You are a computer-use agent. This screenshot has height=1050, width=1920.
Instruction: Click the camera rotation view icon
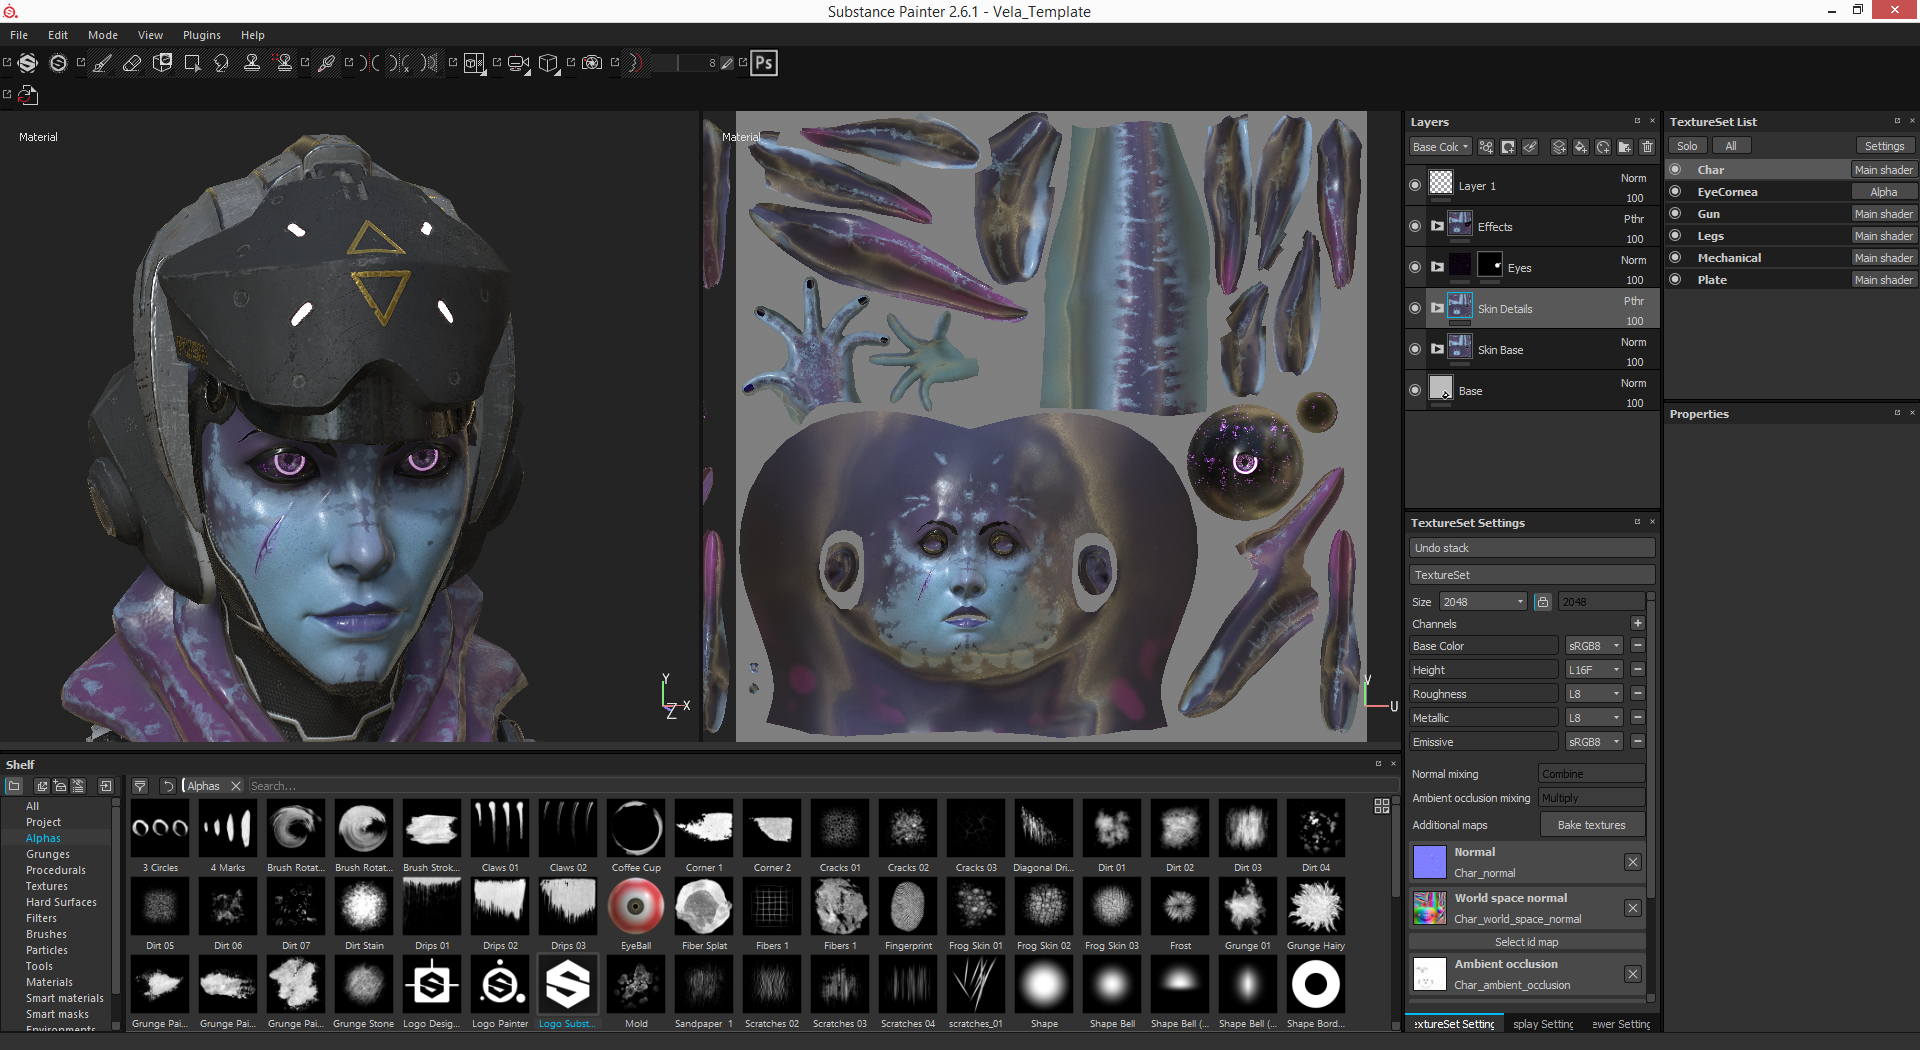[518, 63]
